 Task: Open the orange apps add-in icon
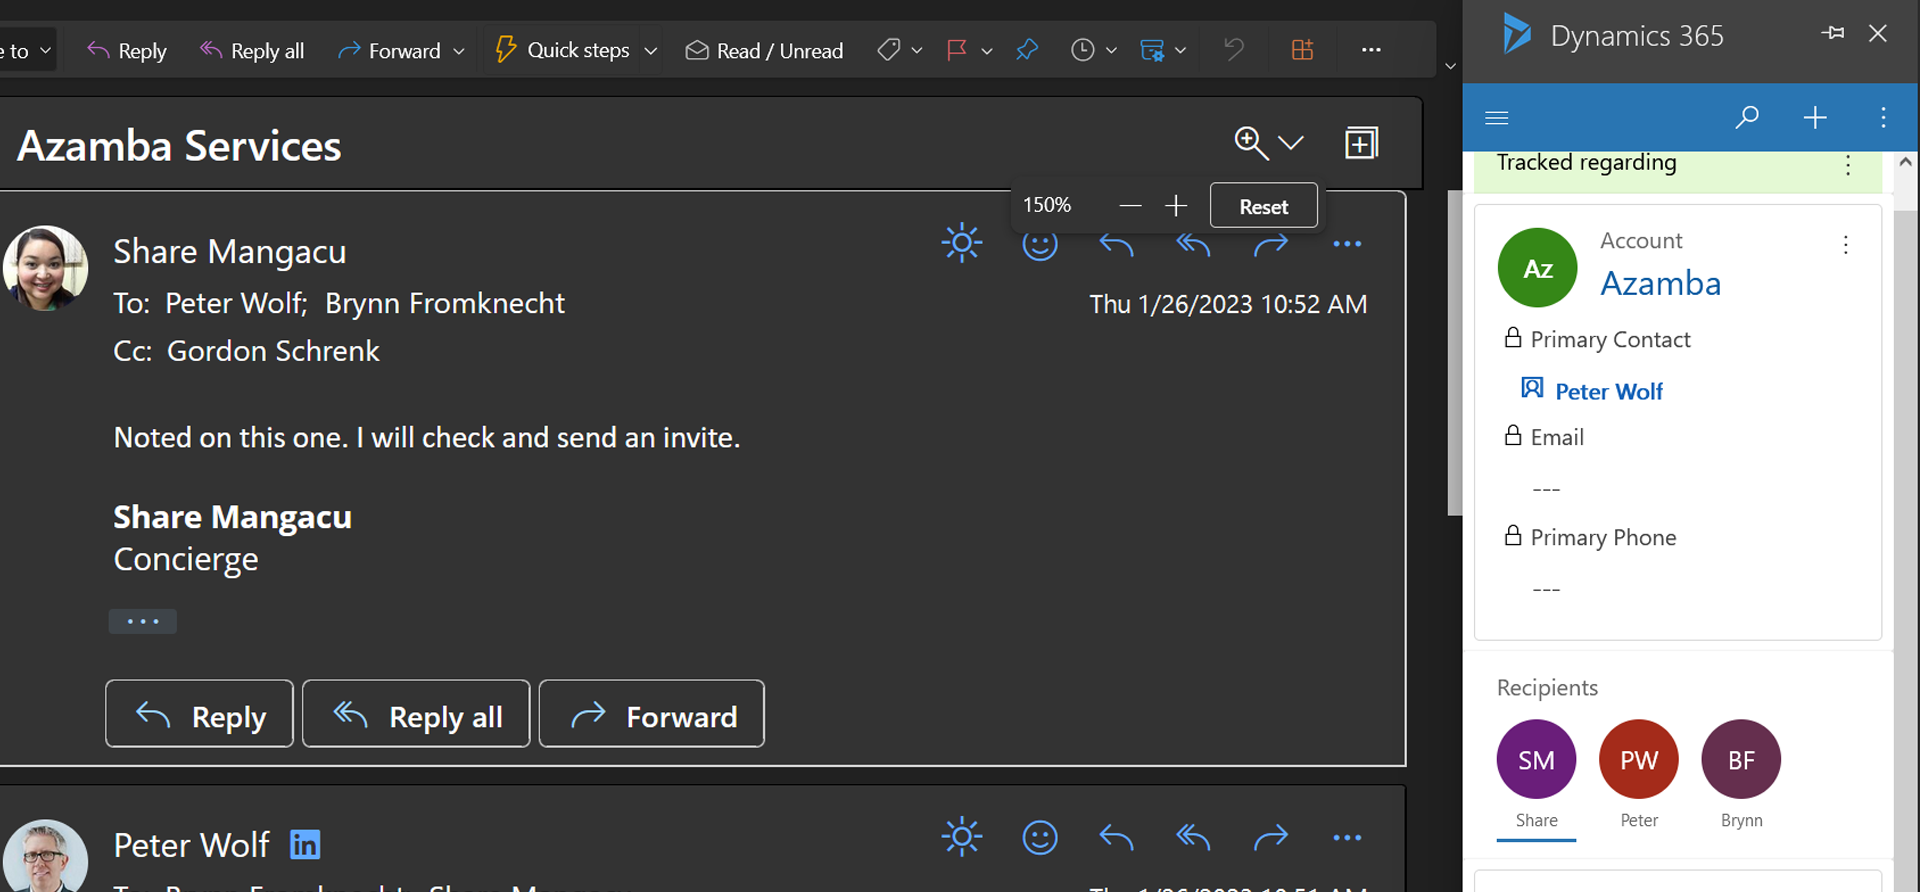(x=1302, y=49)
